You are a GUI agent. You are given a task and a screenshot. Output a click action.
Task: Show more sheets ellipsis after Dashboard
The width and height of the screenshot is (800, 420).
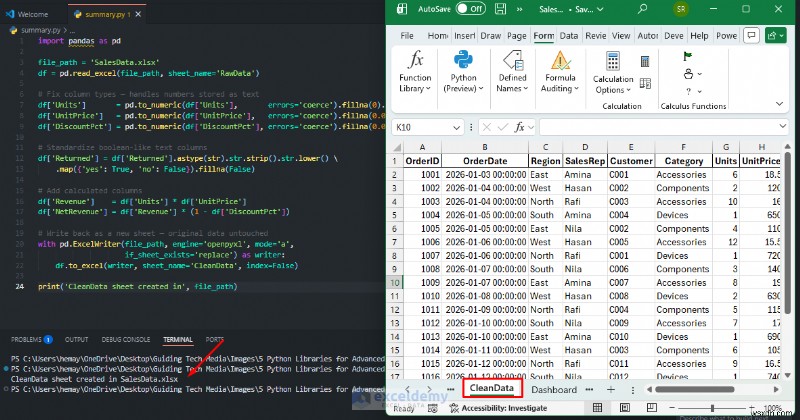pyautogui.click(x=590, y=390)
